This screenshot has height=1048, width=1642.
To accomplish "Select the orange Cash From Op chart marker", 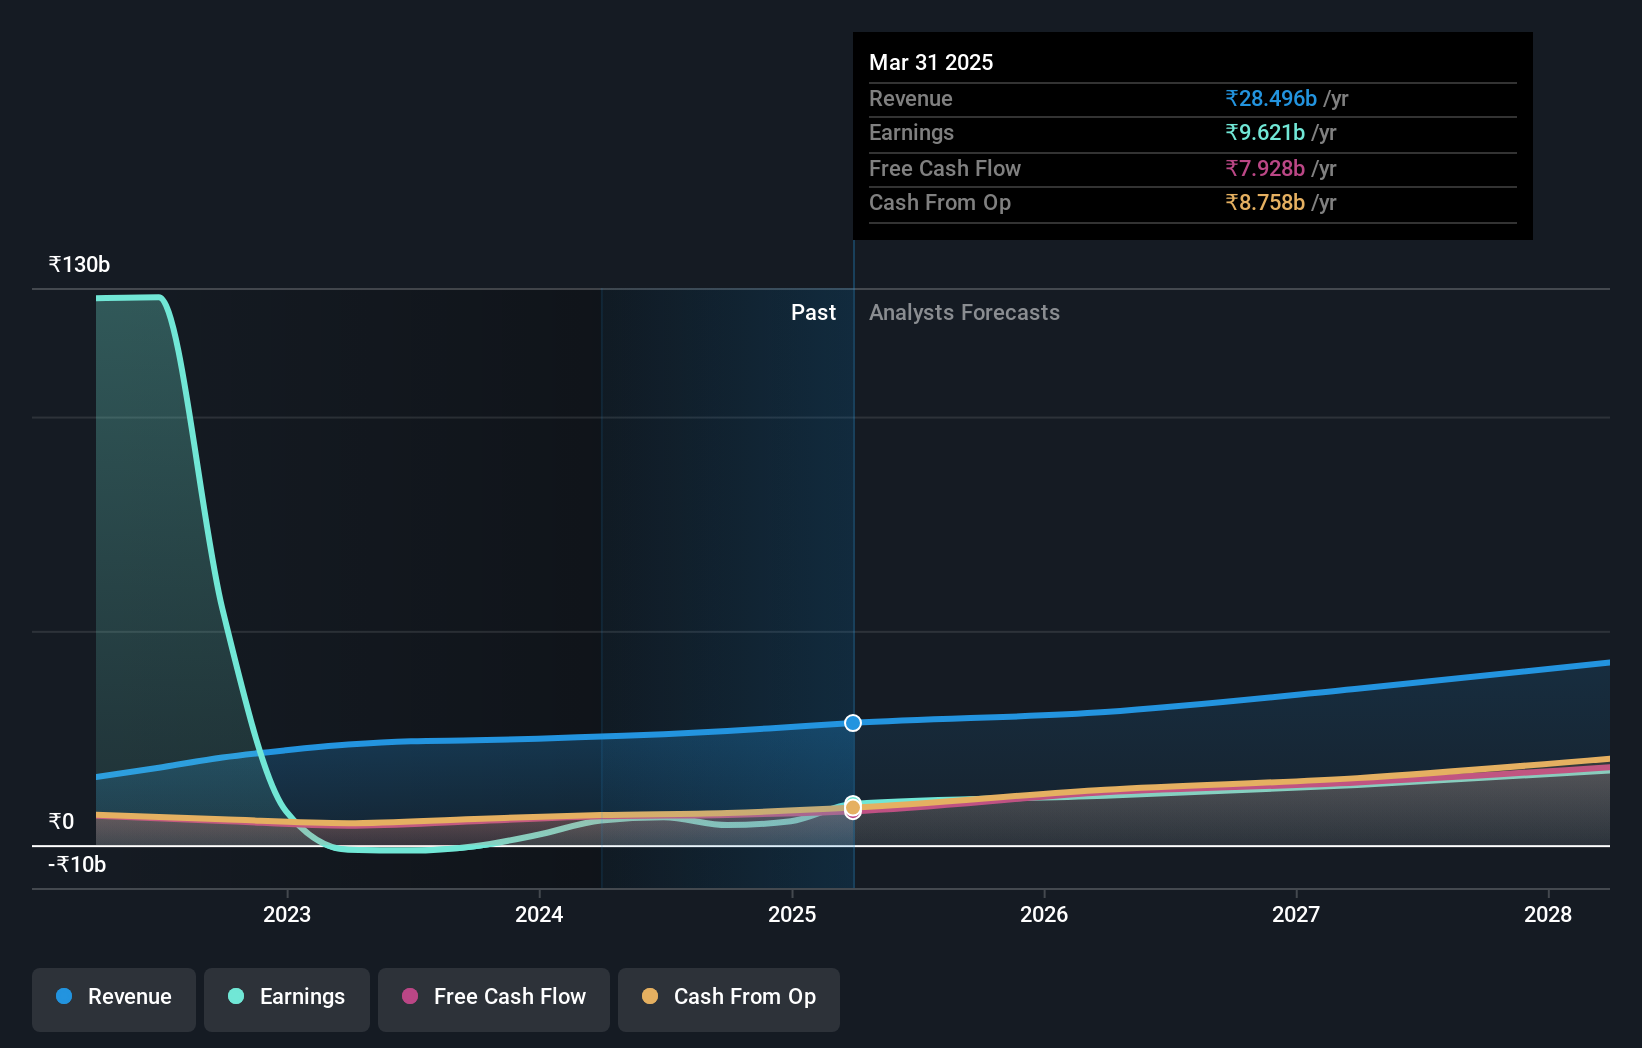I will (853, 804).
